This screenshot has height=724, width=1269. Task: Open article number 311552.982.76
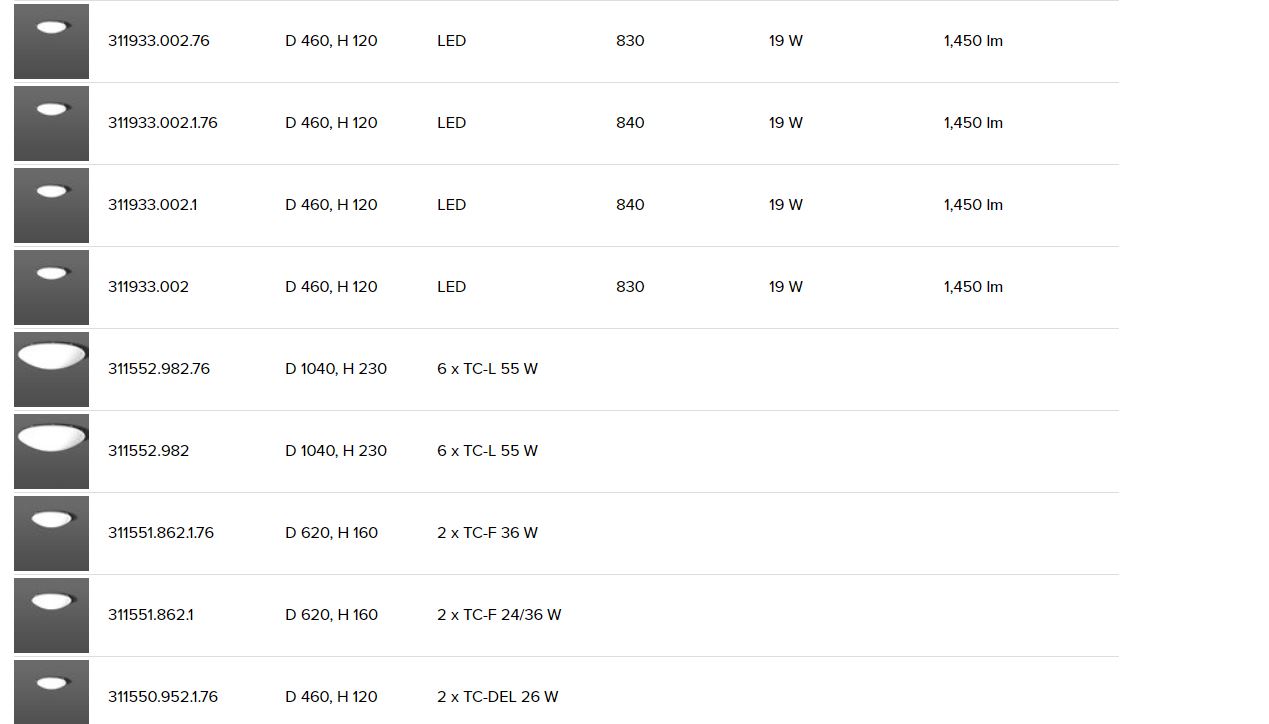tap(159, 369)
